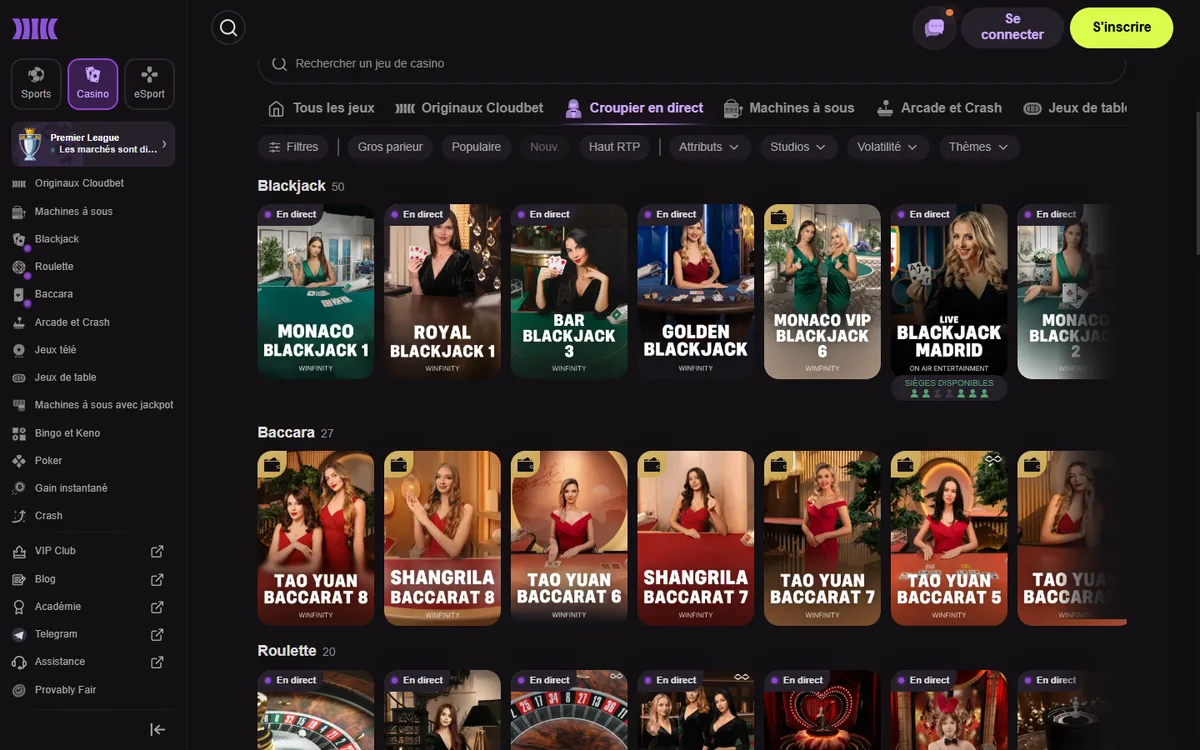Image resolution: width=1200 pixels, height=750 pixels.
Task: Click the Jeux télé sidebar icon
Action: tap(18, 350)
